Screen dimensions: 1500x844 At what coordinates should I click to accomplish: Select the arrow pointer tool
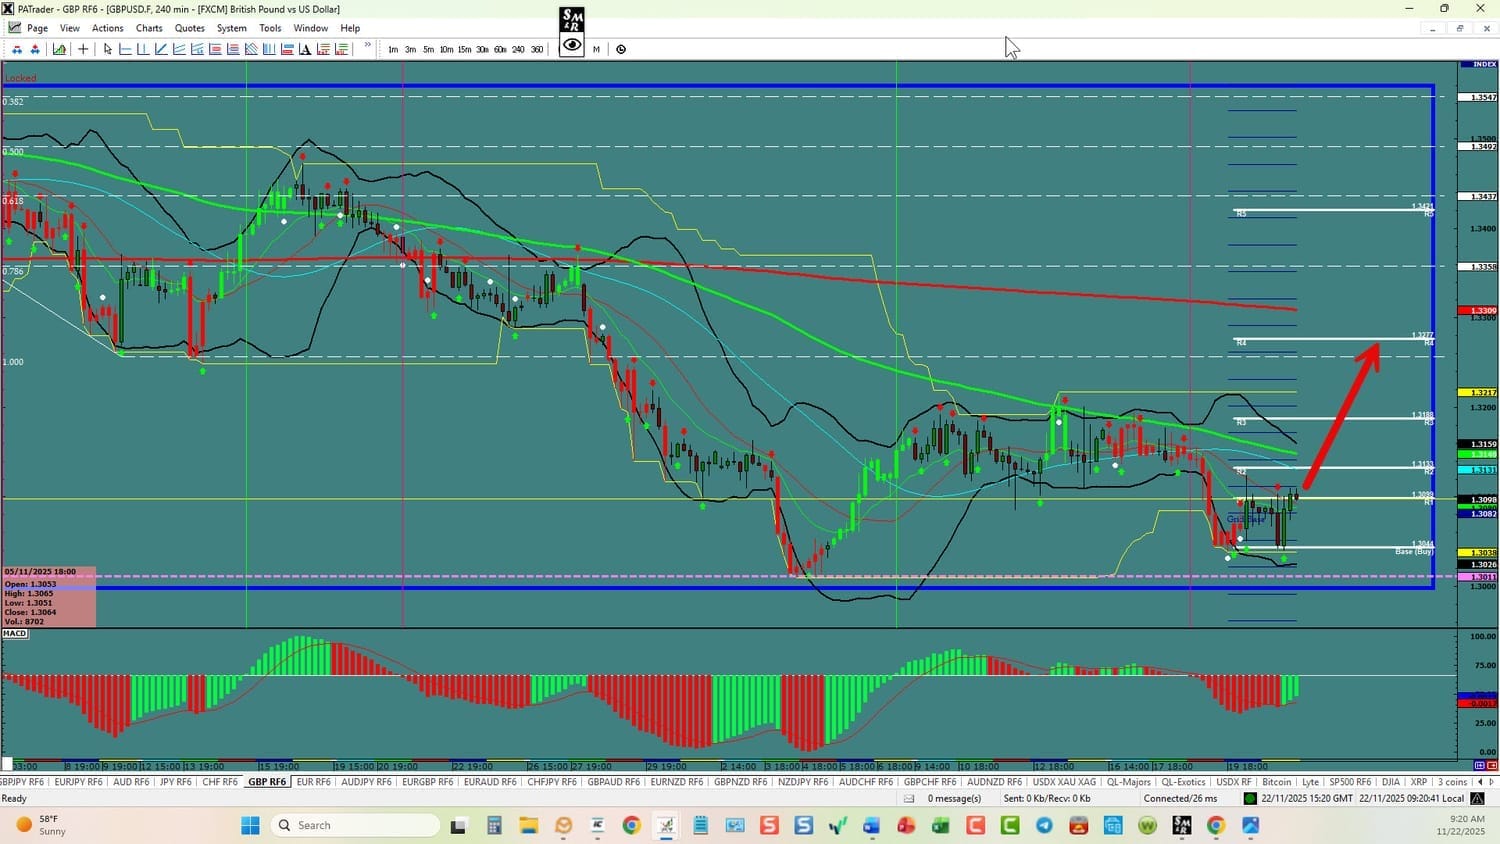[107, 49]
